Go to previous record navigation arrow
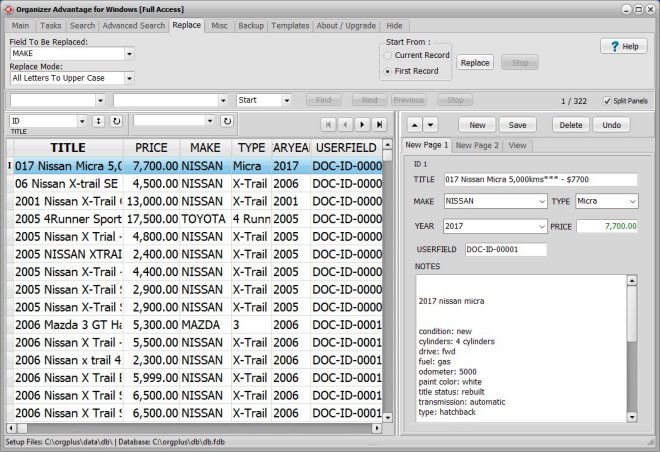 [x=345, y=125]
